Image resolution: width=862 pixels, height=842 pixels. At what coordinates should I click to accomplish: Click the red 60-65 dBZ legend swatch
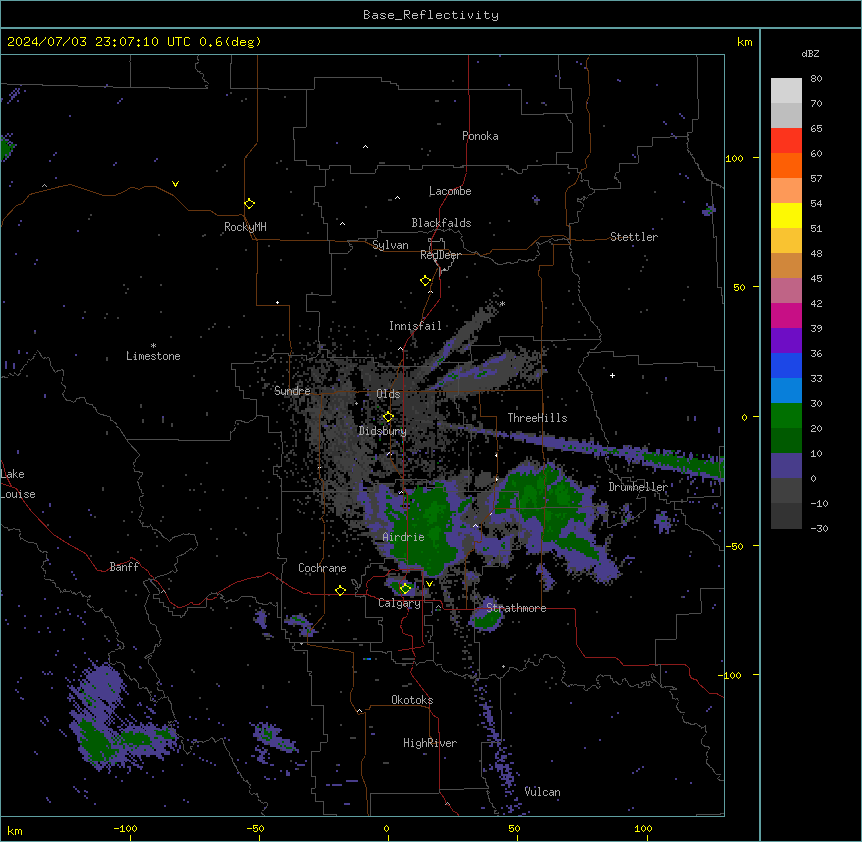(786, 140)
